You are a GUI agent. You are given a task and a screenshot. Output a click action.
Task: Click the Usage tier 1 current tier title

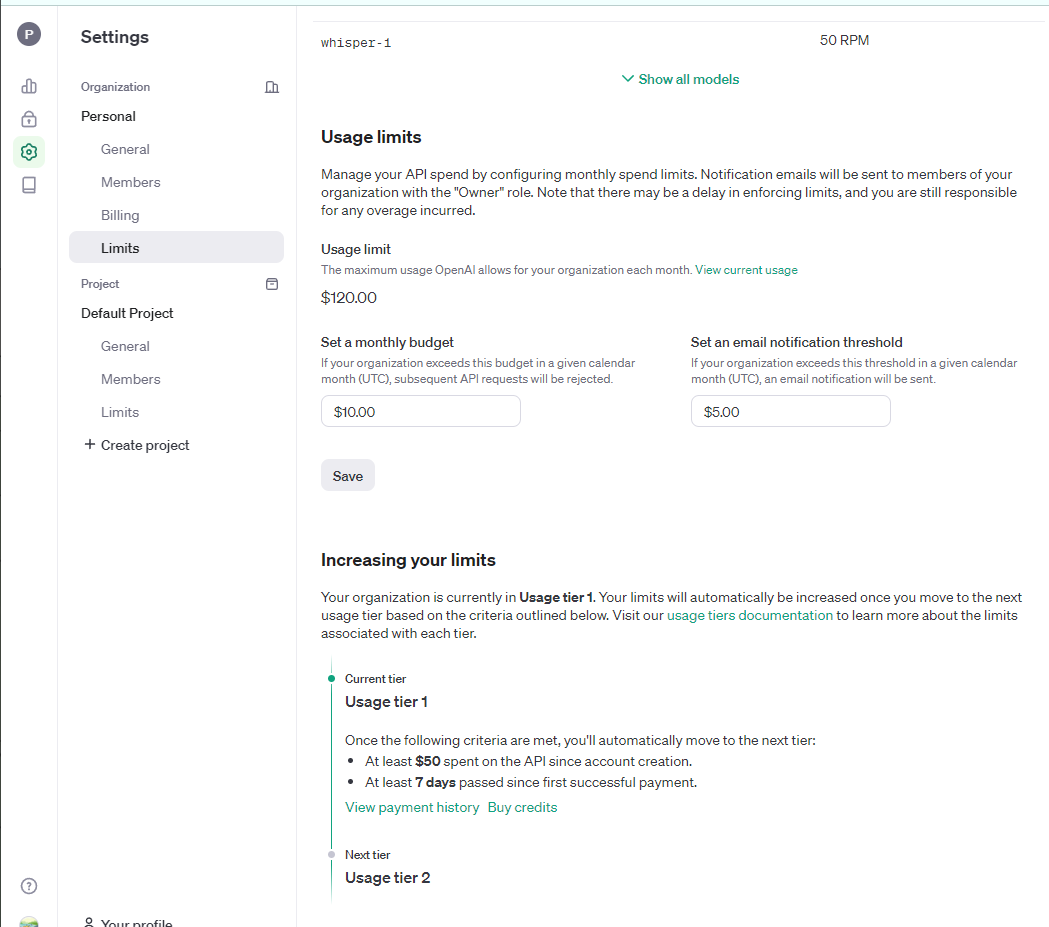(386, 702)
